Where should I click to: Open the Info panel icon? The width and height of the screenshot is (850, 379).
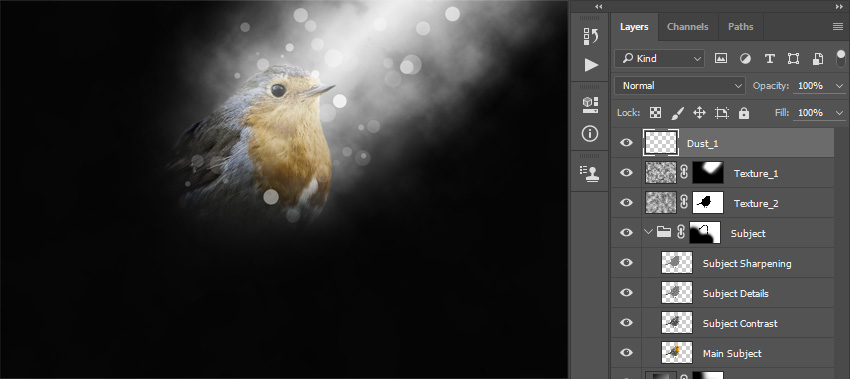click(590, 133)
